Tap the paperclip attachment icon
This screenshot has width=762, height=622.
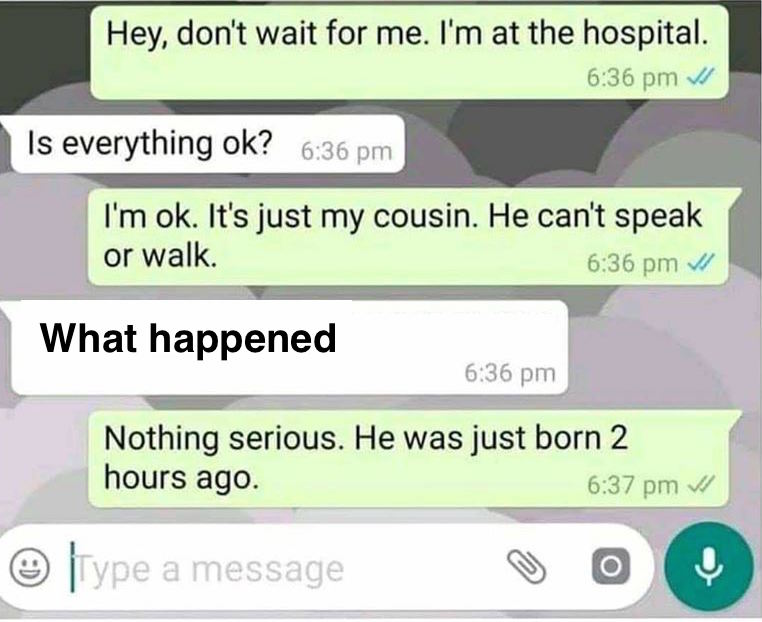coord(525,567)
